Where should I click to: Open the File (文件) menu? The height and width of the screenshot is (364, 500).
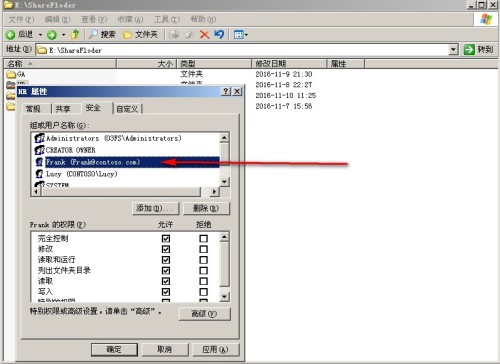21,19
